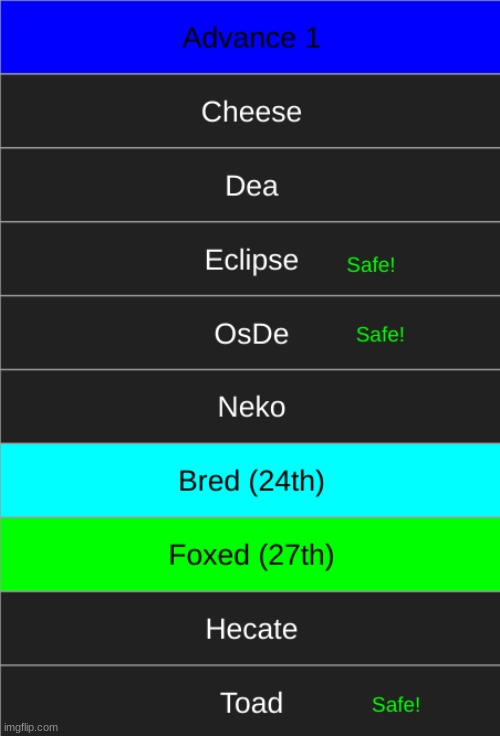Click the Foxed (27th) text
The height and width of the screenshot is (736, 500).
coord(252,555)
